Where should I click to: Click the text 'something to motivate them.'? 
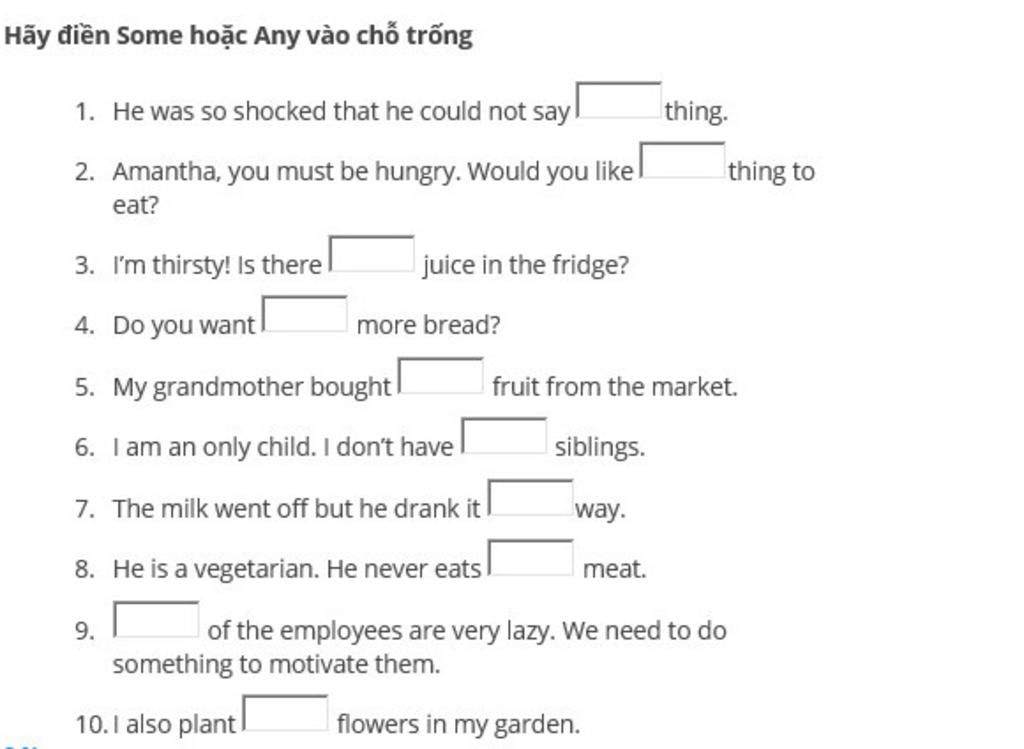[276, 665]
